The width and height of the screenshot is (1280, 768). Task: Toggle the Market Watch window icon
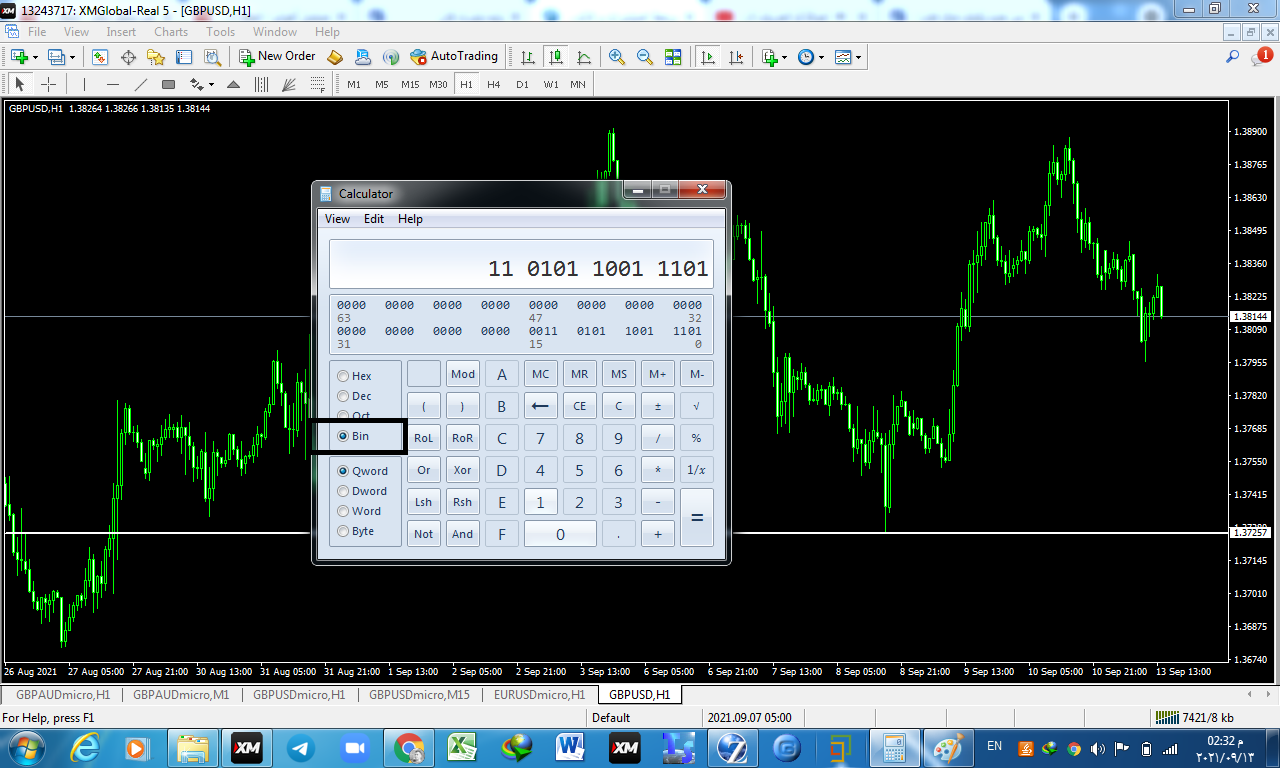click(100, 57)
